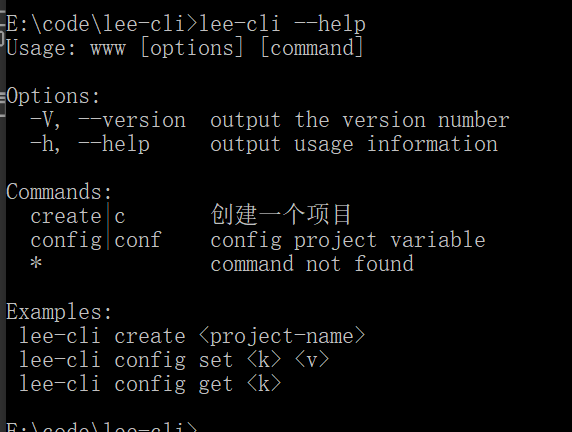Click 'output usage information' description

pyautogui.click(x=354, y=144)
